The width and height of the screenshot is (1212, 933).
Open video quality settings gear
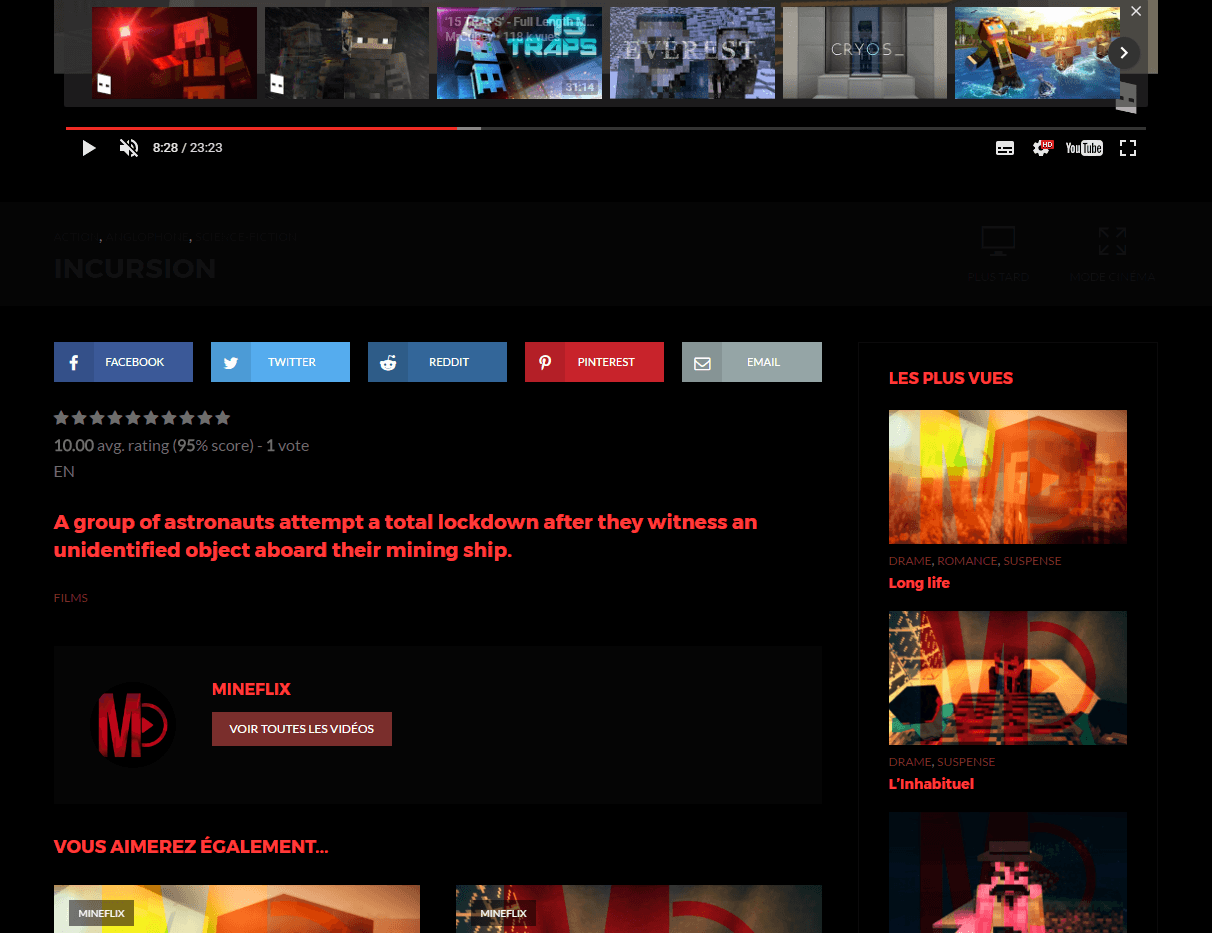tap(1042, 148)
